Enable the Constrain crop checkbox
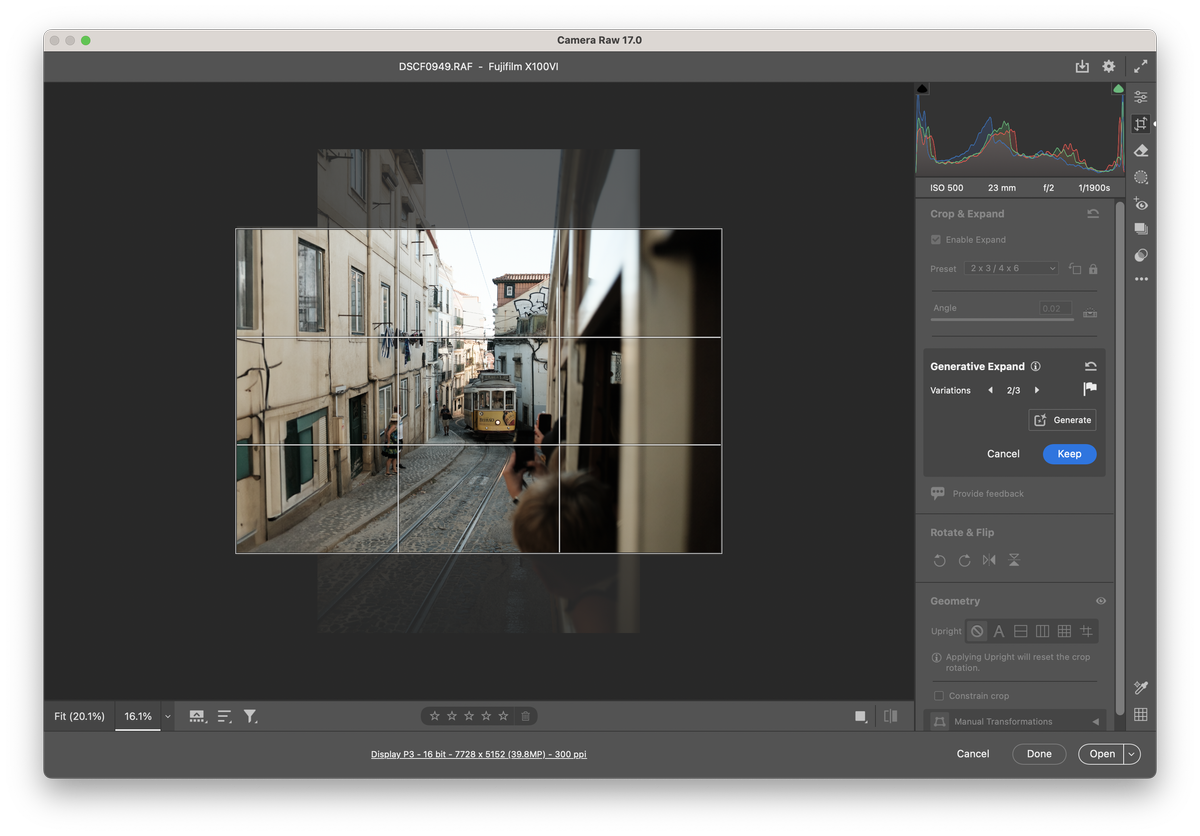The height and width of the screenshot is (836, 1200). 938,695
